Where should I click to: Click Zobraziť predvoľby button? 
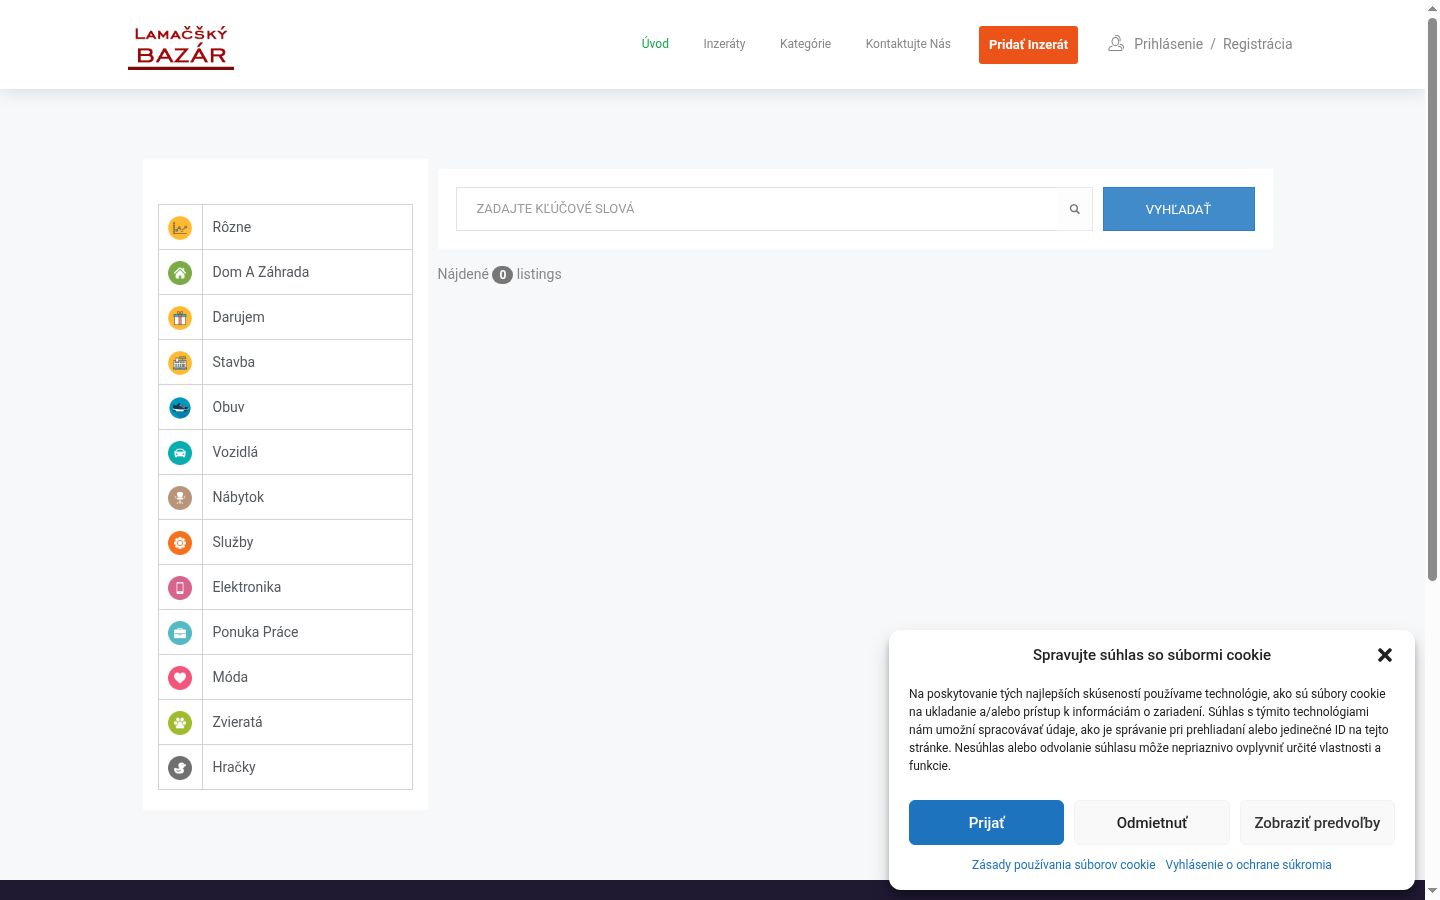tap(1317, 823)
